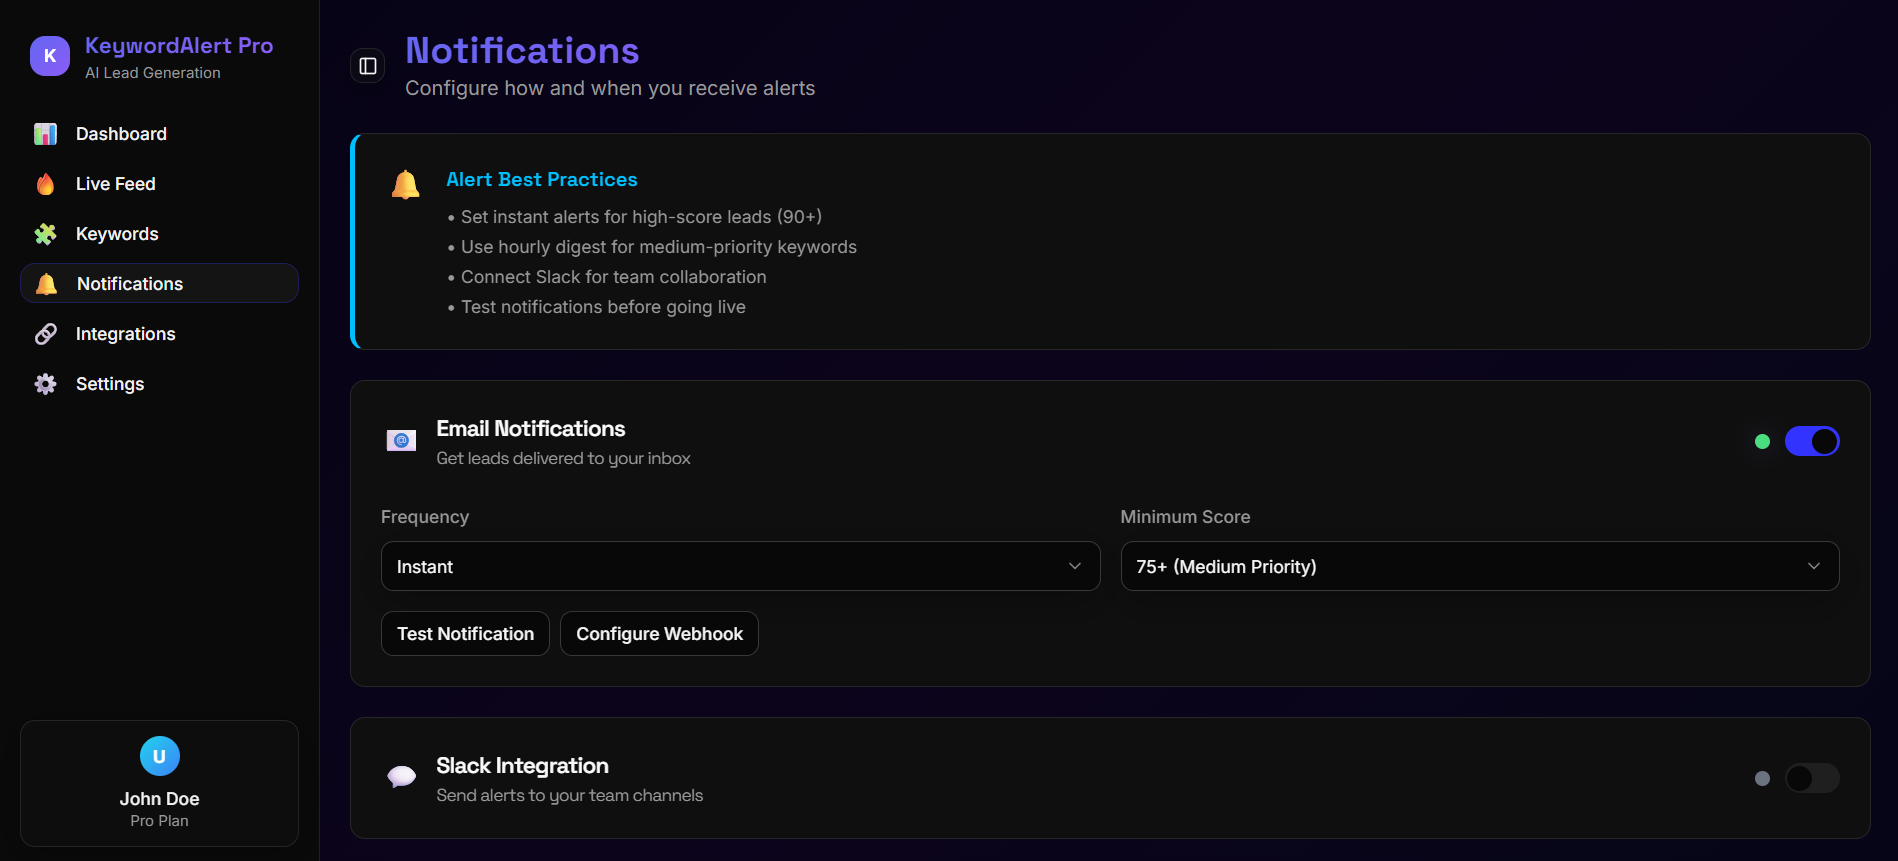1898x861 pixels.
Task: Click the Email Notifications envelope icon
Action: tap(401, 441)
